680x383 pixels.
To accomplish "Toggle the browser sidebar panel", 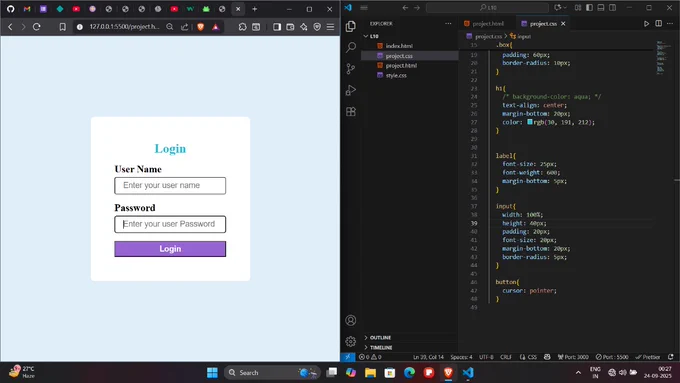I will tap(277, 27).
